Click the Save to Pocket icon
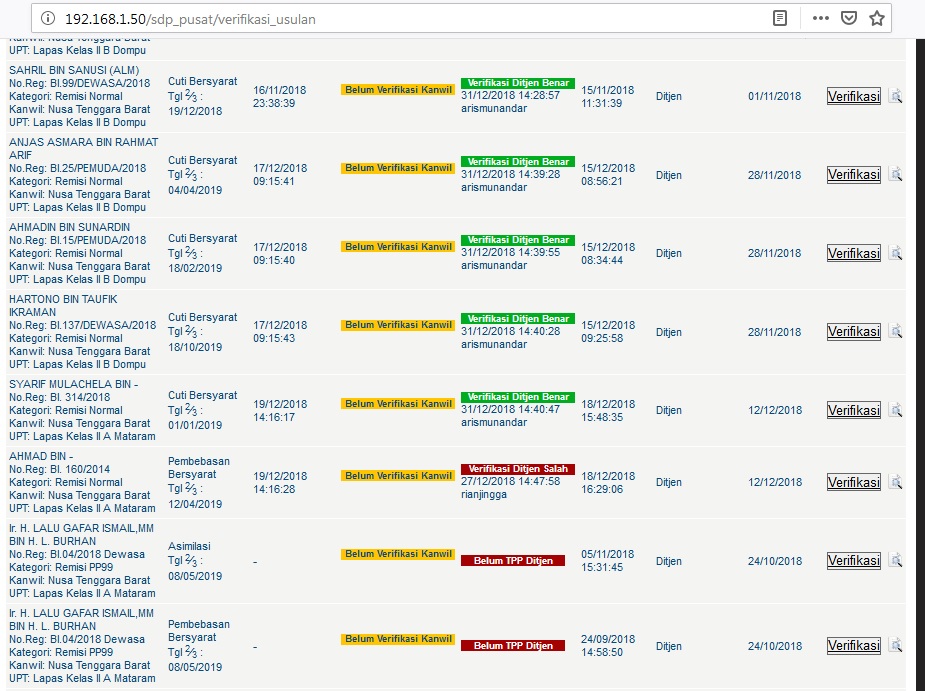Image resolution: width=925 pixels, height=691 pixels. tap(848, 18)
